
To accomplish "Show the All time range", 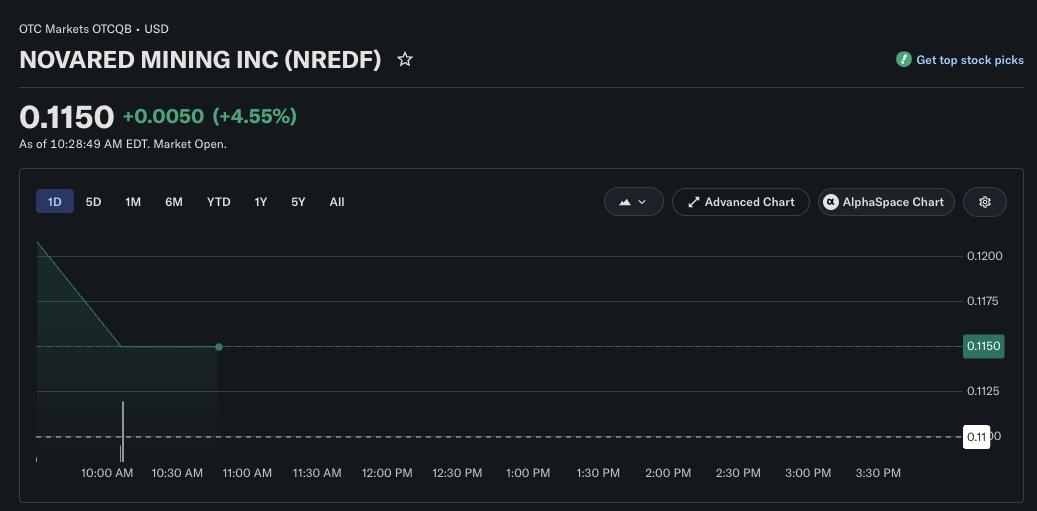I will pyautogui.click(x=337, y=202).
